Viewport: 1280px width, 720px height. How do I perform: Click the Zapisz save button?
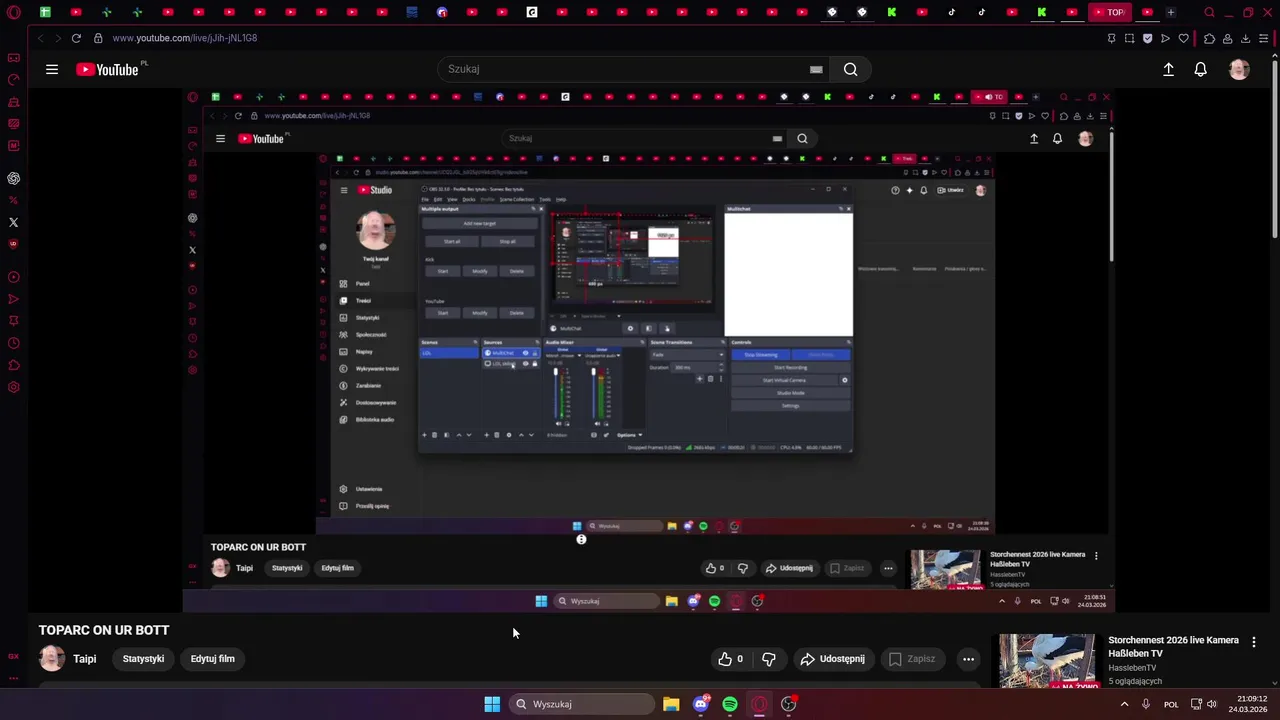pyautogui.click(x=912, y=659)
